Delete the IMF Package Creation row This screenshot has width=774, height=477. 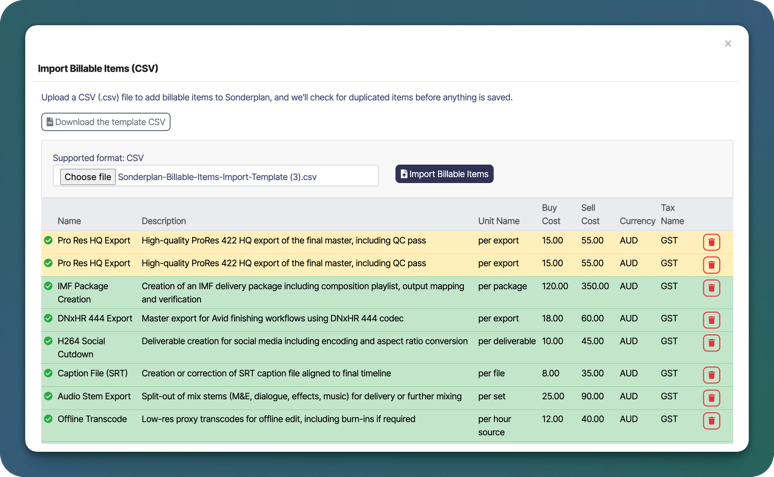click(x=711, y=288)
